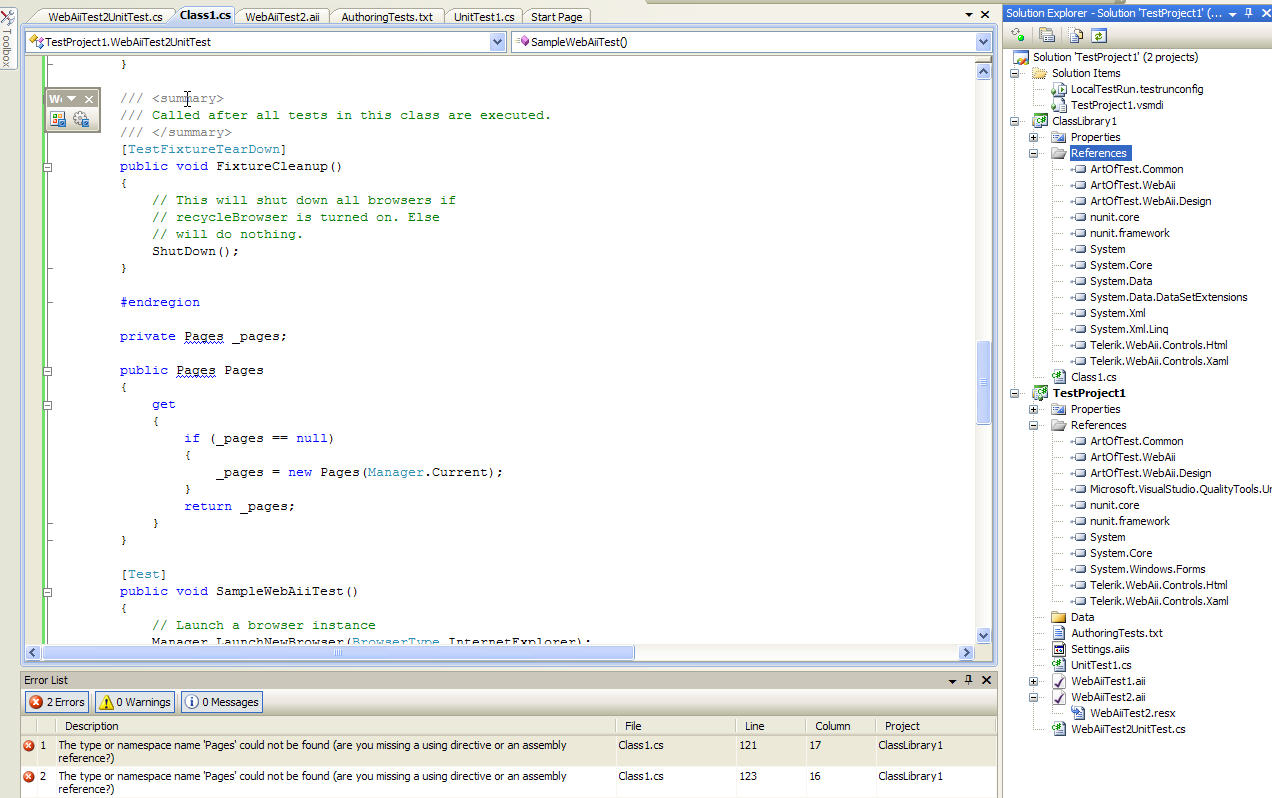
Task: Collapse the FixtureCleanup method in editor
Action: [x=47, y=167]
